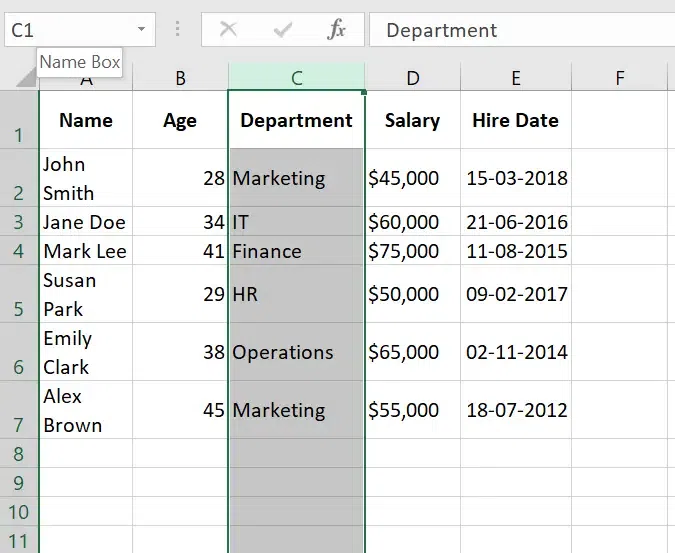Click the Cancel X icon in formula bar
Screen dimensions: 675x553
pos(228,30)
